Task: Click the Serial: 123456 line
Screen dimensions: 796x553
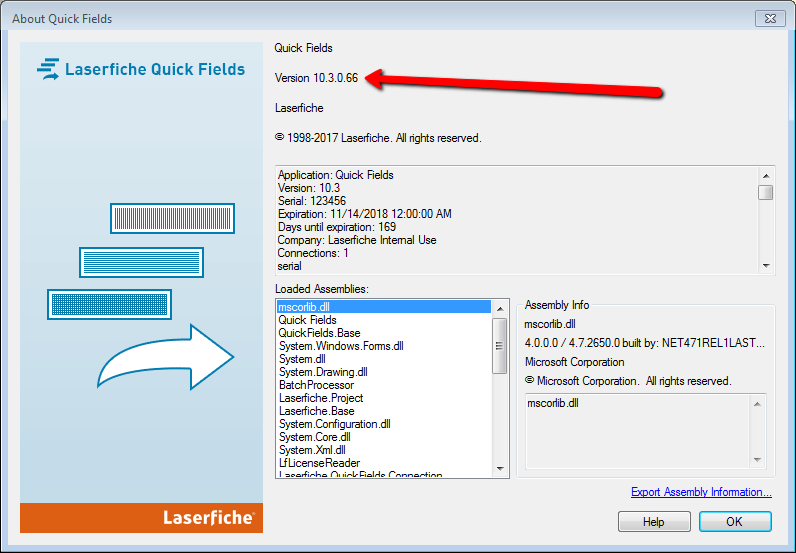Action: coord(312,201)
